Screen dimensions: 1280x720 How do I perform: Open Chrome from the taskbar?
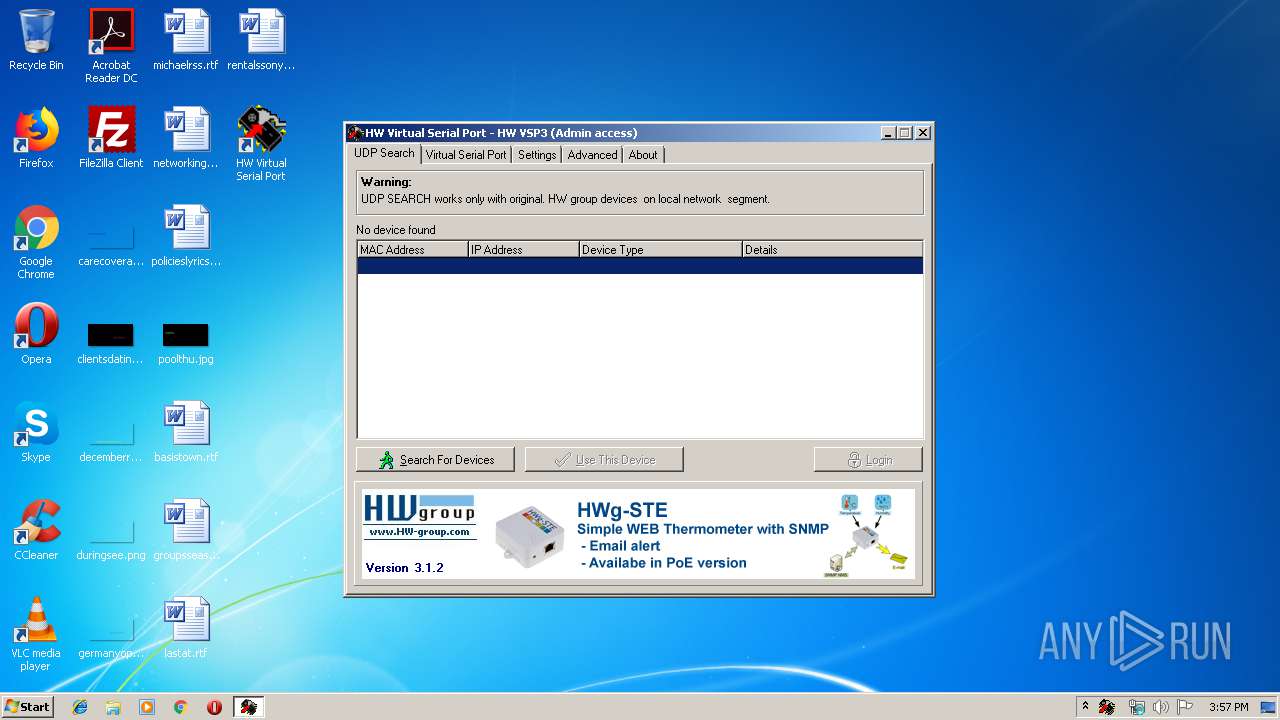pyautogui.click(x=180, y=707)
